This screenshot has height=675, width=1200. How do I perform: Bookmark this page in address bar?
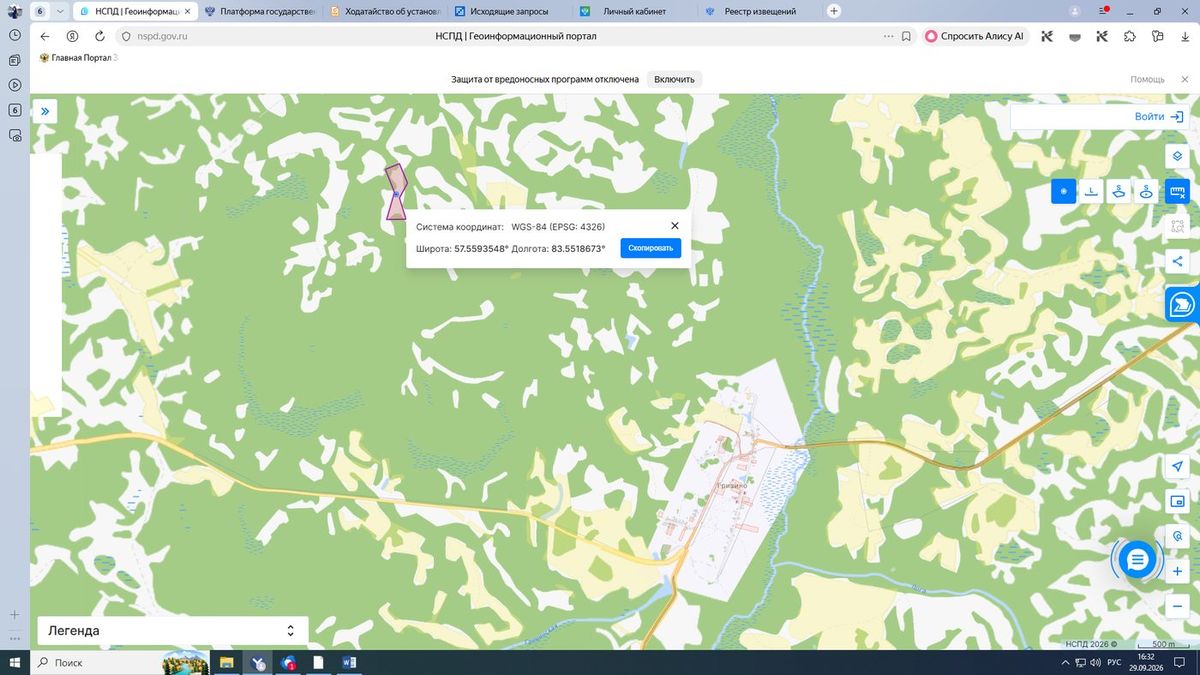906,36
